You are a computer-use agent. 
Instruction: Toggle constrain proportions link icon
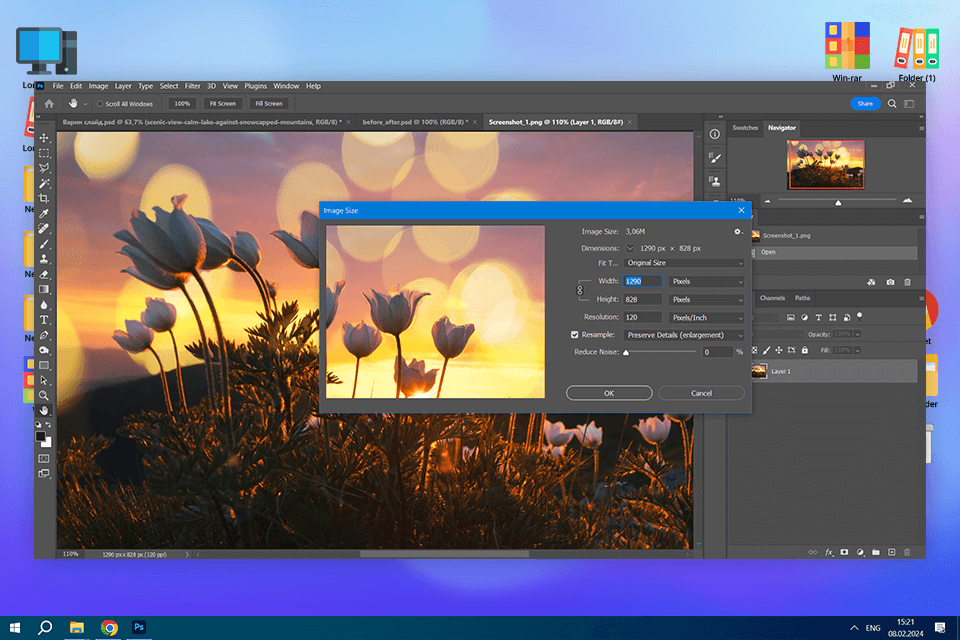point(580,291)
